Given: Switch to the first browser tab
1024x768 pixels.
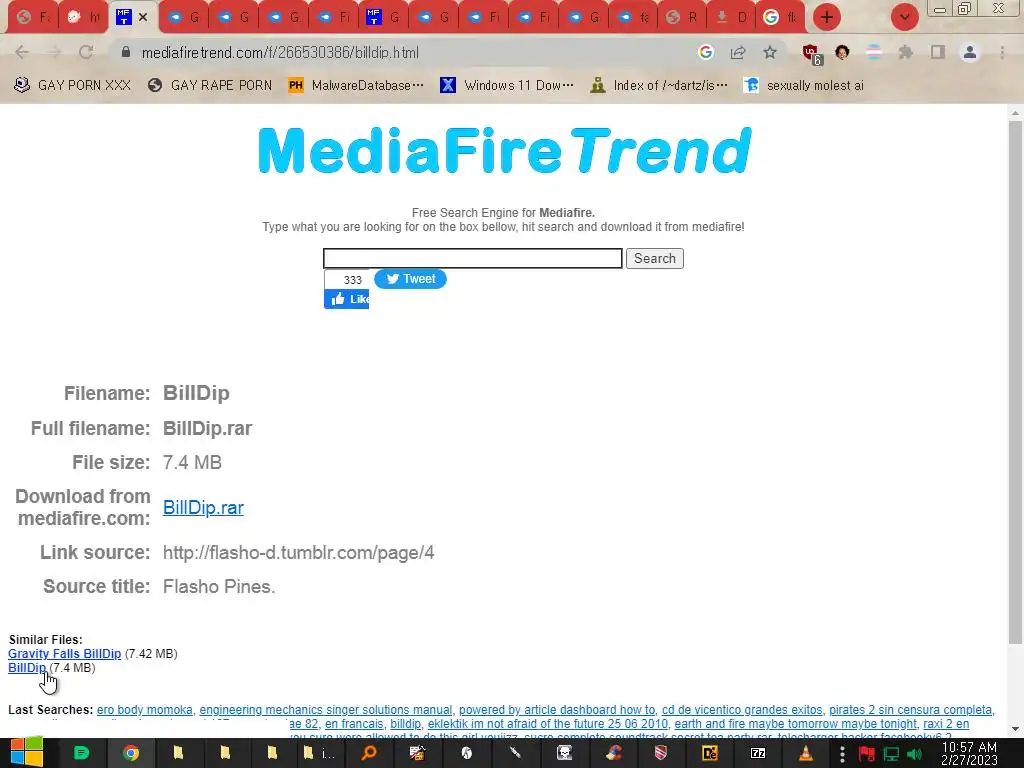Looking at the screenshot, I should click(x=33, y=17).
